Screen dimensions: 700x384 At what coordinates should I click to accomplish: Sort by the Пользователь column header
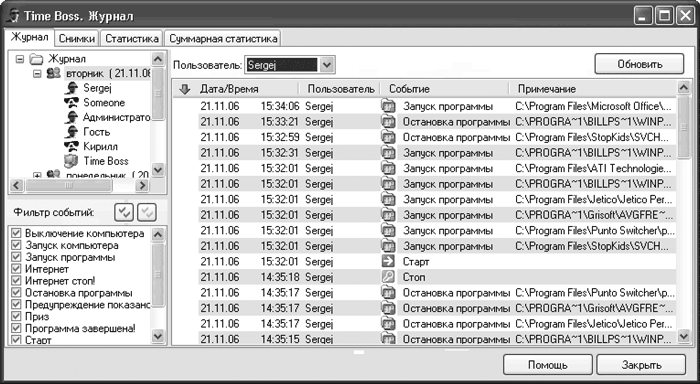coord(340,89)
